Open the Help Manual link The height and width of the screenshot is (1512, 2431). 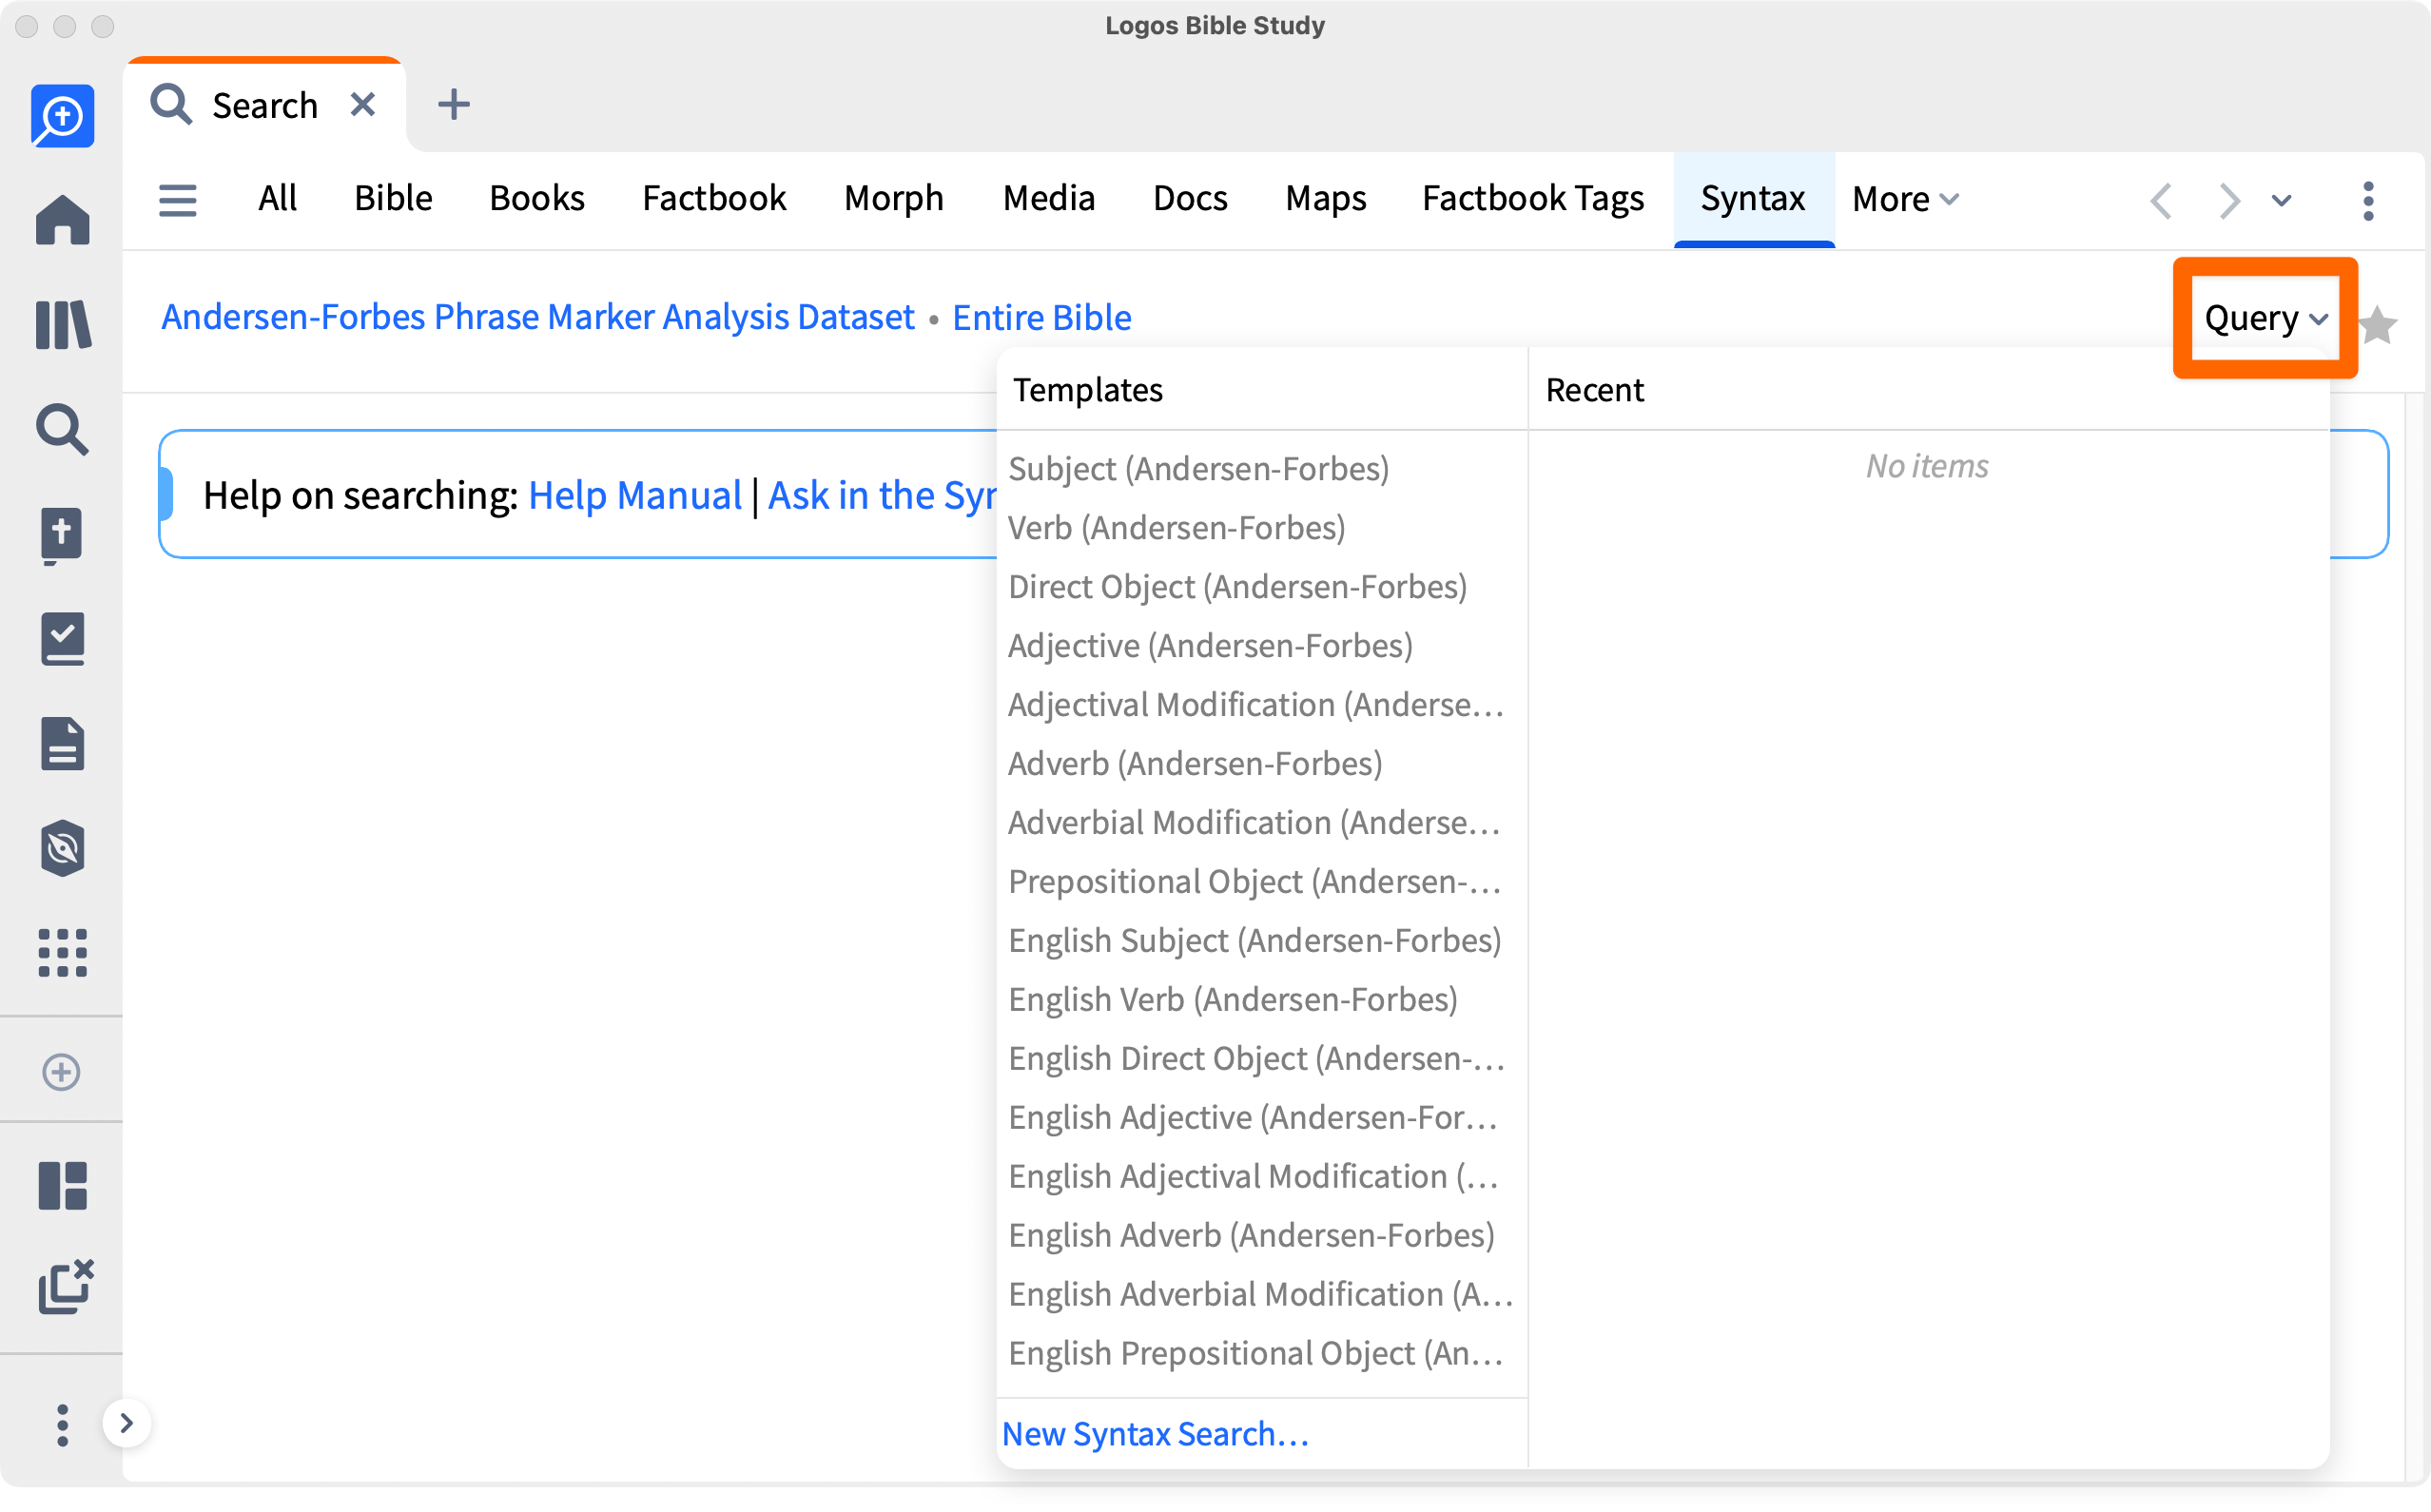[x=634, y=495]
